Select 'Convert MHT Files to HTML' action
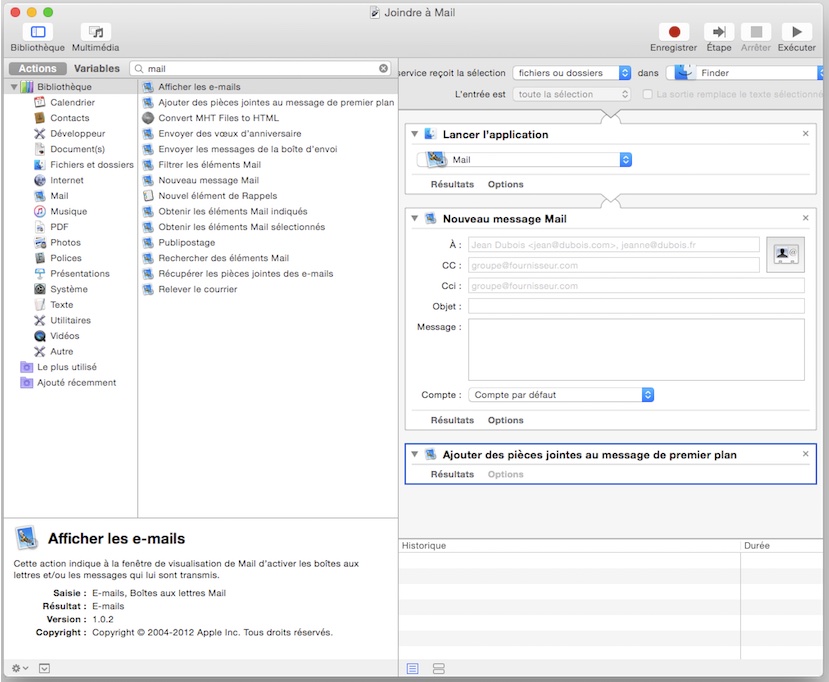The width and height of the screenshot is (829, 682). click(268, 117)
